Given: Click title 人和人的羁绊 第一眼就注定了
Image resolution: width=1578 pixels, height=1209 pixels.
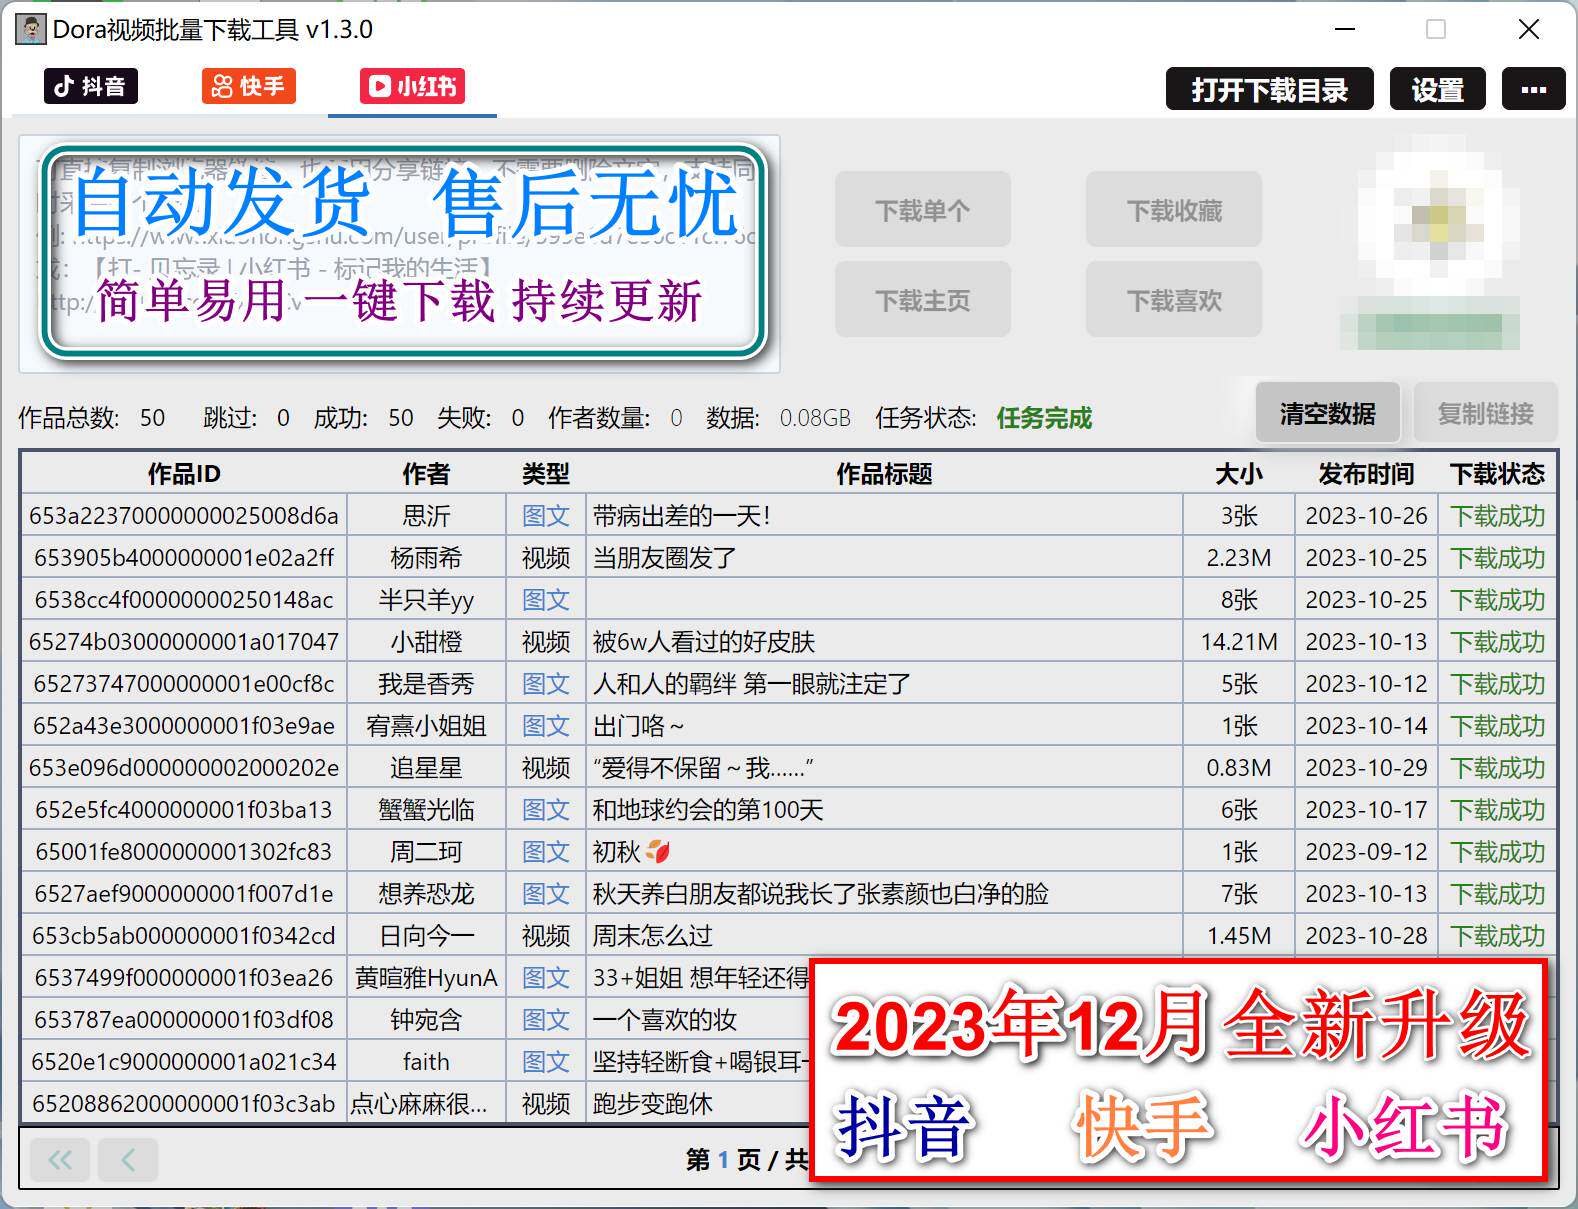Looking at the screenshot, I should (x=752, y=684).
